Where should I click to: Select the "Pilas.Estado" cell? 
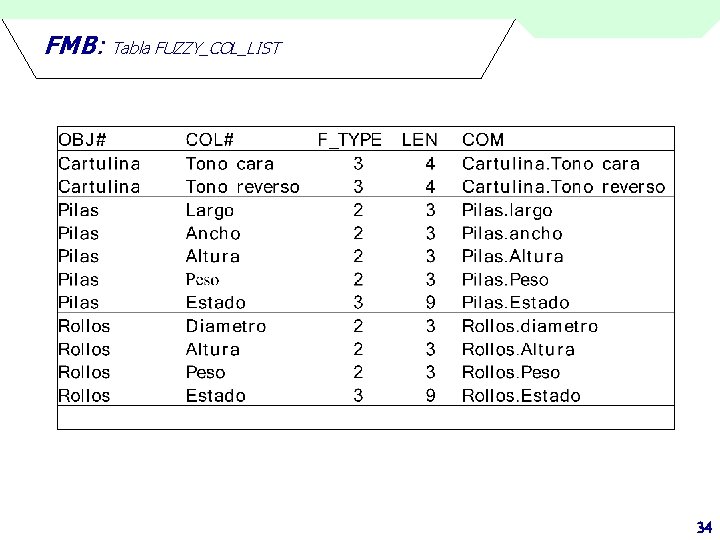pyautogui.click(x=516, y=303)
